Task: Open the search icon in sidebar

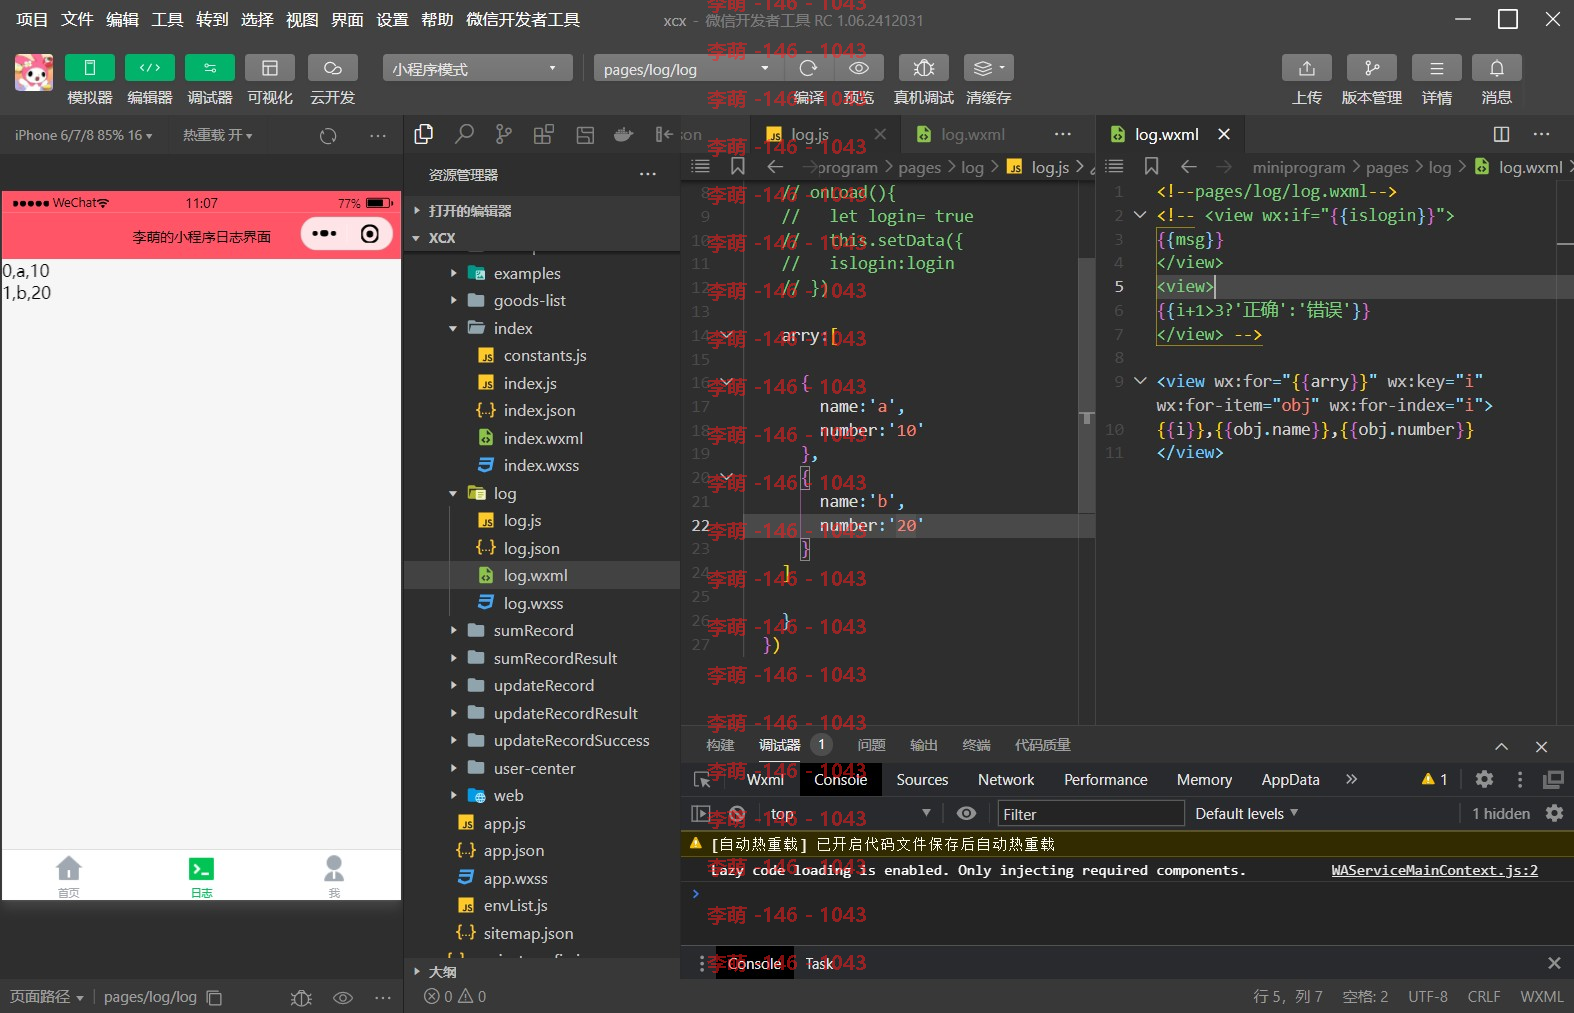Action: 464,134
